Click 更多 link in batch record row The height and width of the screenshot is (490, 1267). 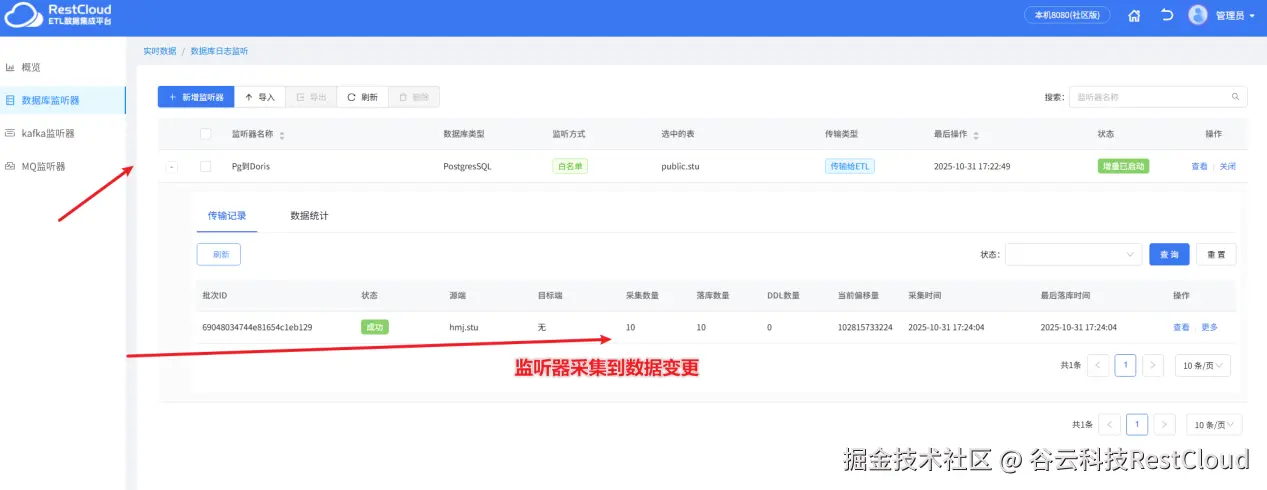click(x=1209, y=327)
